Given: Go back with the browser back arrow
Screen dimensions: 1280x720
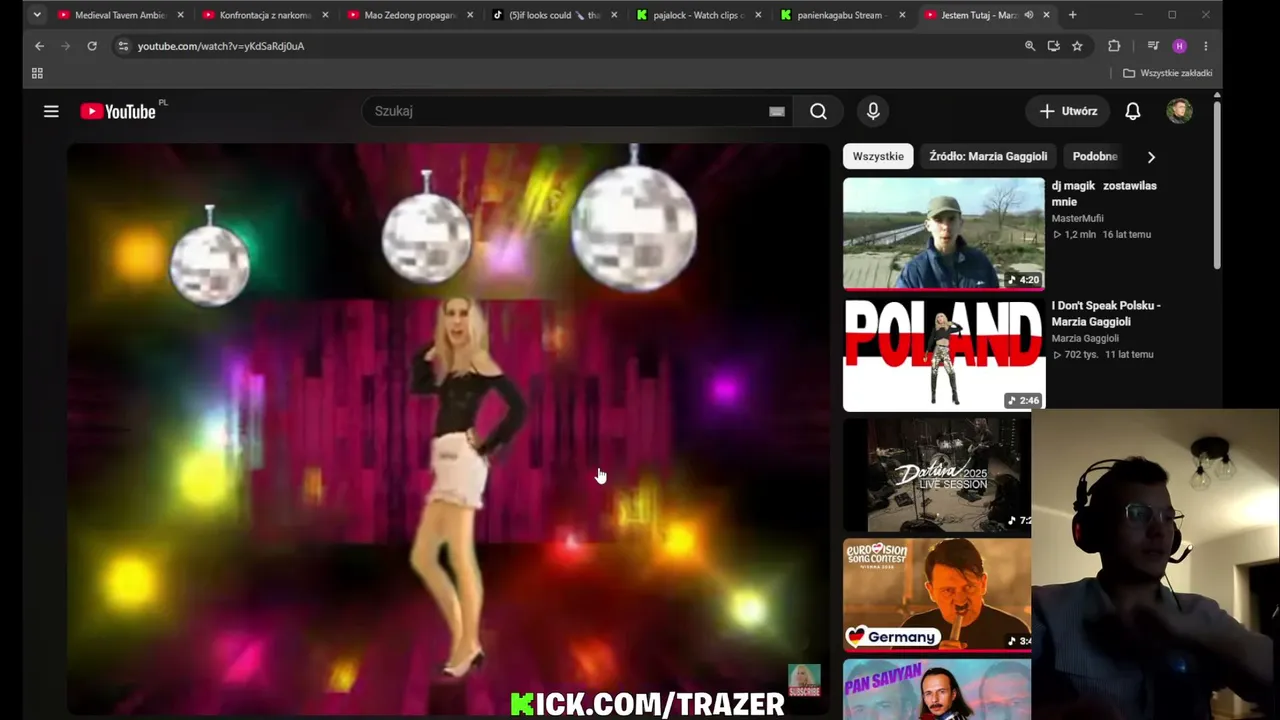Looking at the screenshot, I should tap(39, 46).
